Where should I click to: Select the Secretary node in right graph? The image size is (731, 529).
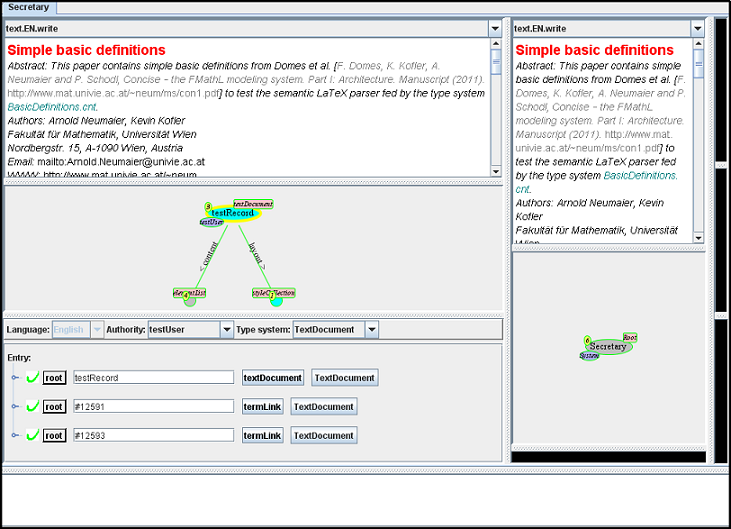point(608,347)
